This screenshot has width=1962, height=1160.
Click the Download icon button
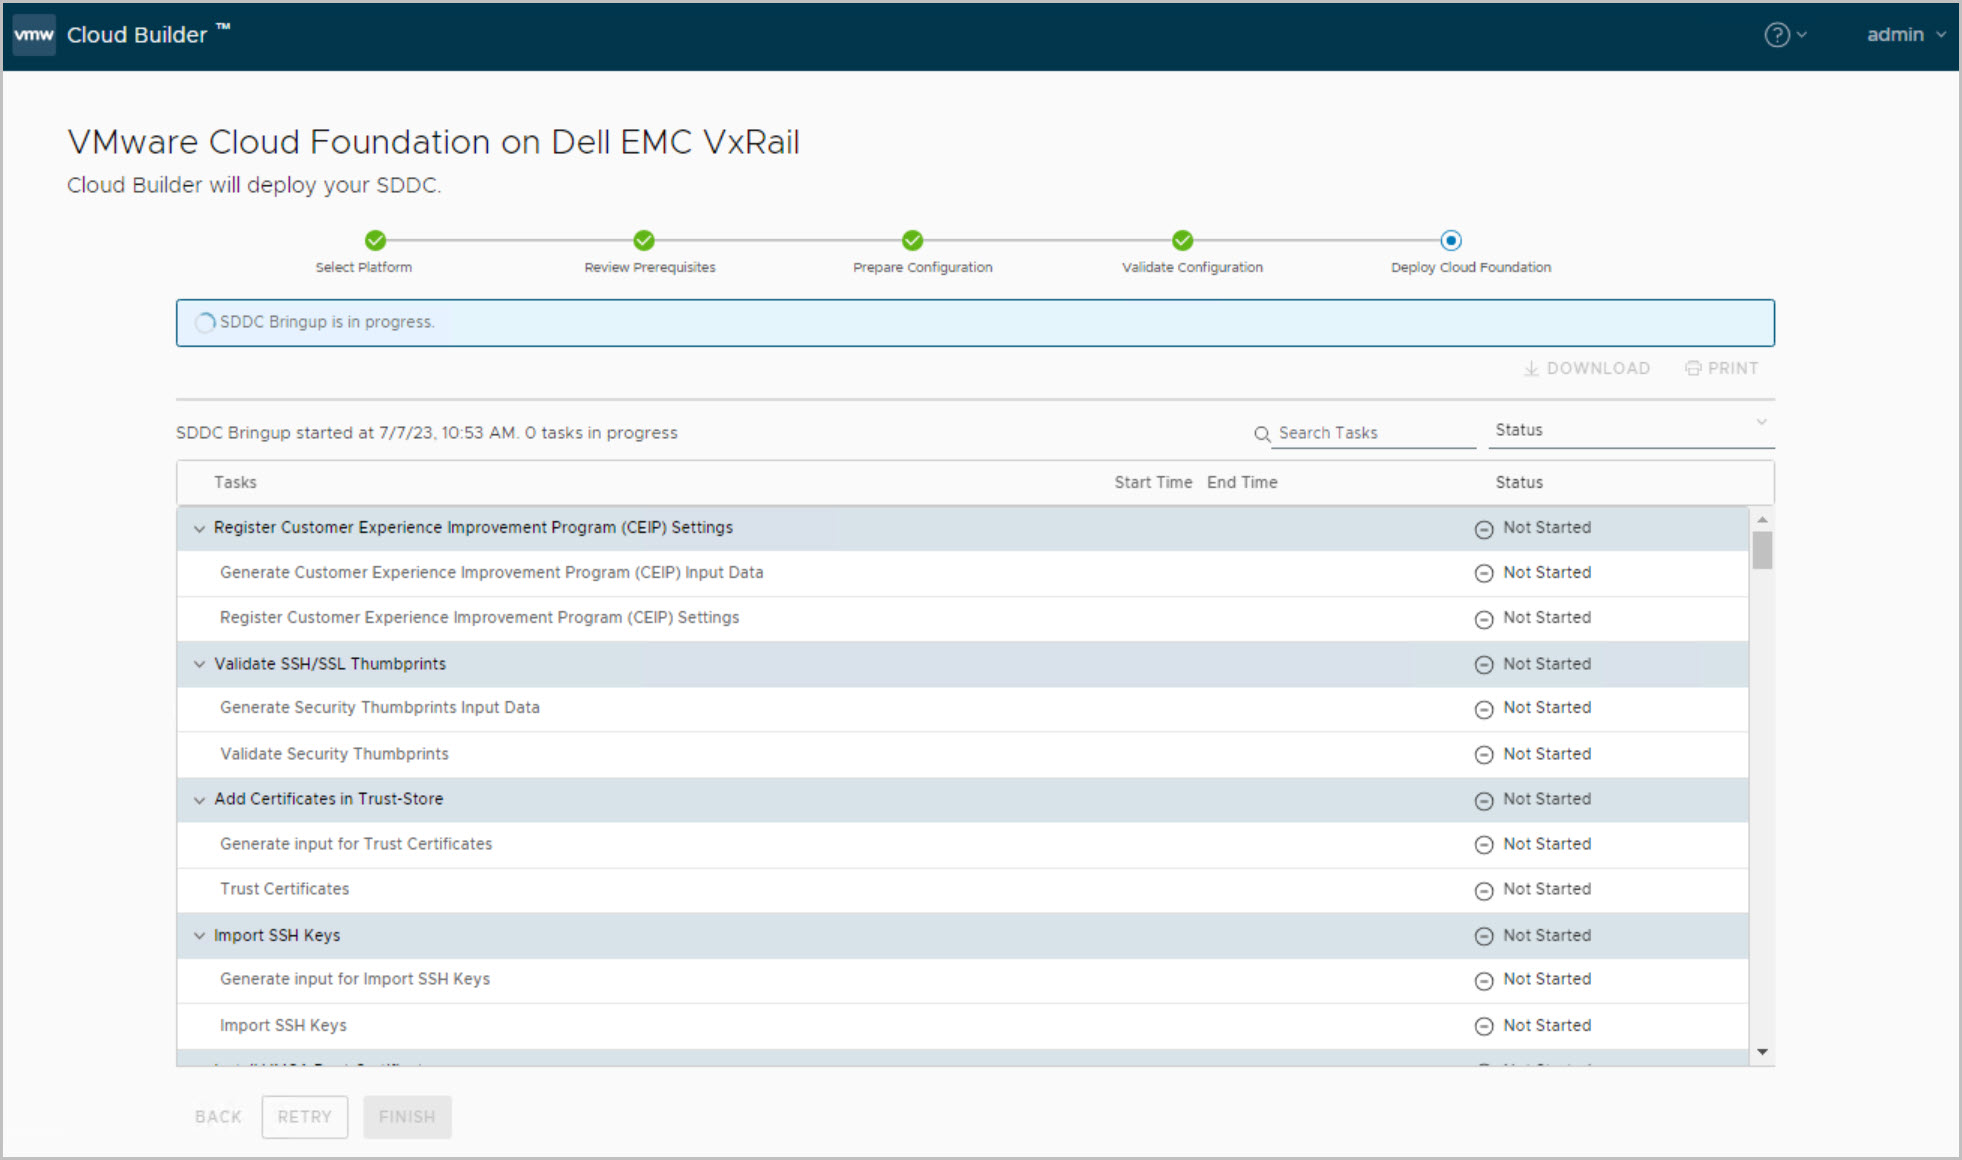coord(1530,369)
